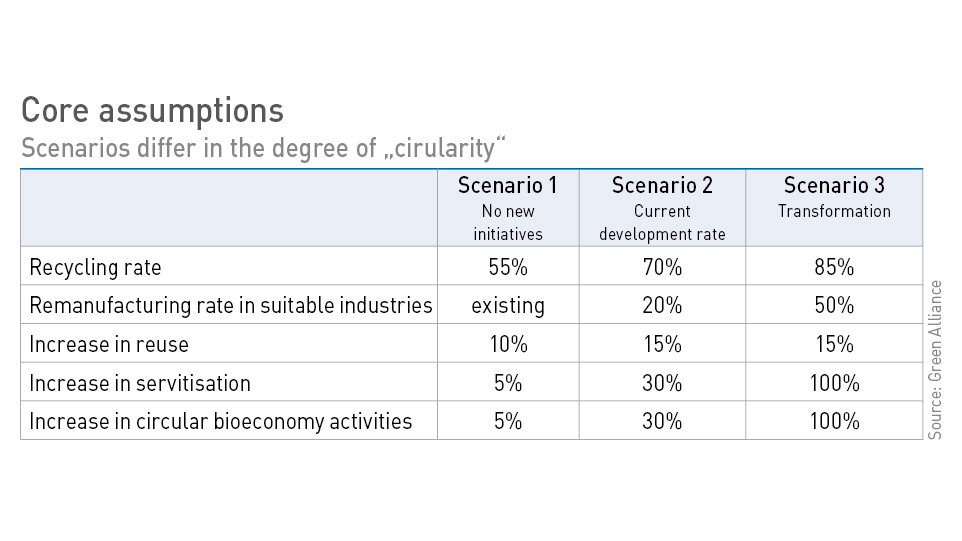This screenshot has height=541, width=962.
Task: Select the Scenario 1 column header
Action: point(508,185)
